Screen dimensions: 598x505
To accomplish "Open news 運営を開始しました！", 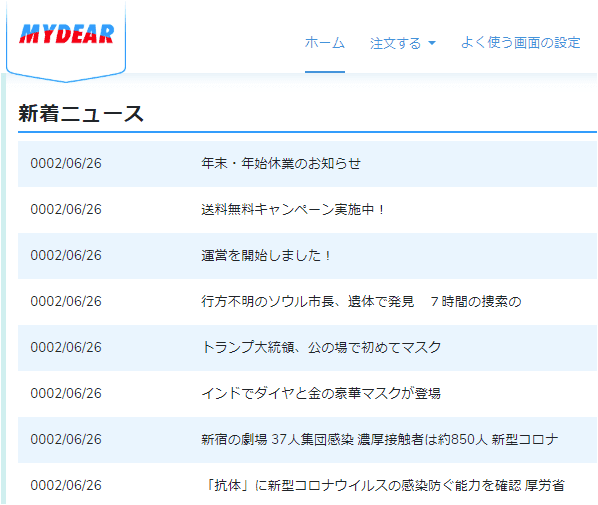I will [x=266, y=255].
